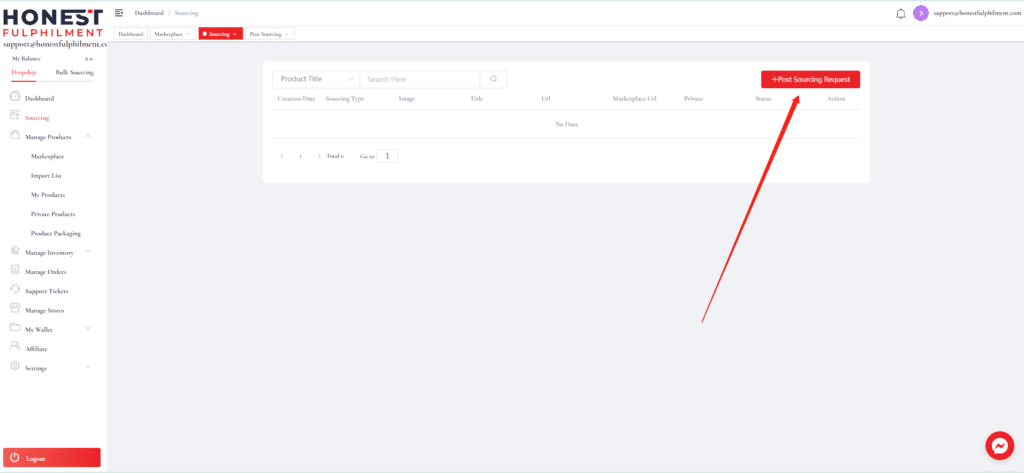Image resolution: width=1024 pixels, height=473 pixels.
Task: Click the Search Here input field
Action: pos(419,79)
